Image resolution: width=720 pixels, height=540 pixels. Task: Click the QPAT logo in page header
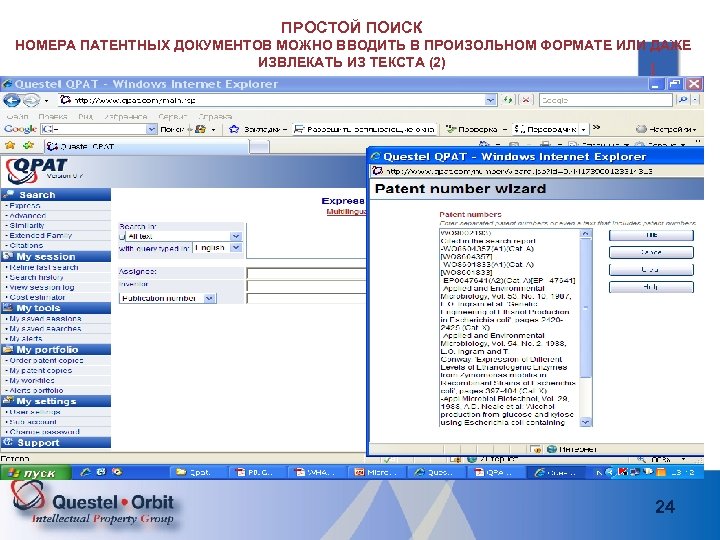point(37,170)
